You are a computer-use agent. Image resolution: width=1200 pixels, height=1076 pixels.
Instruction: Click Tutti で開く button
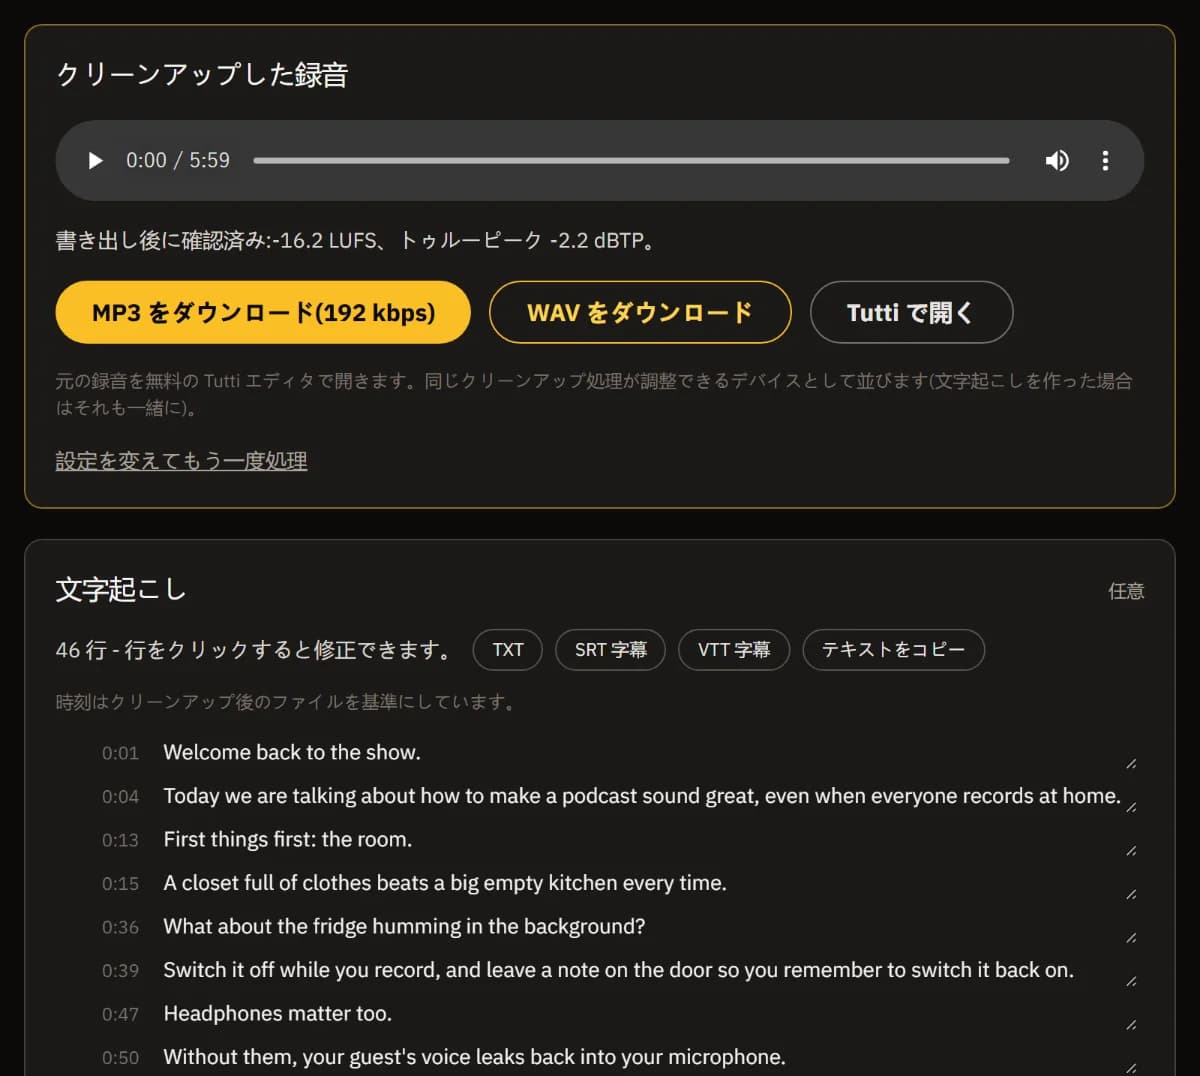point(911,312)
